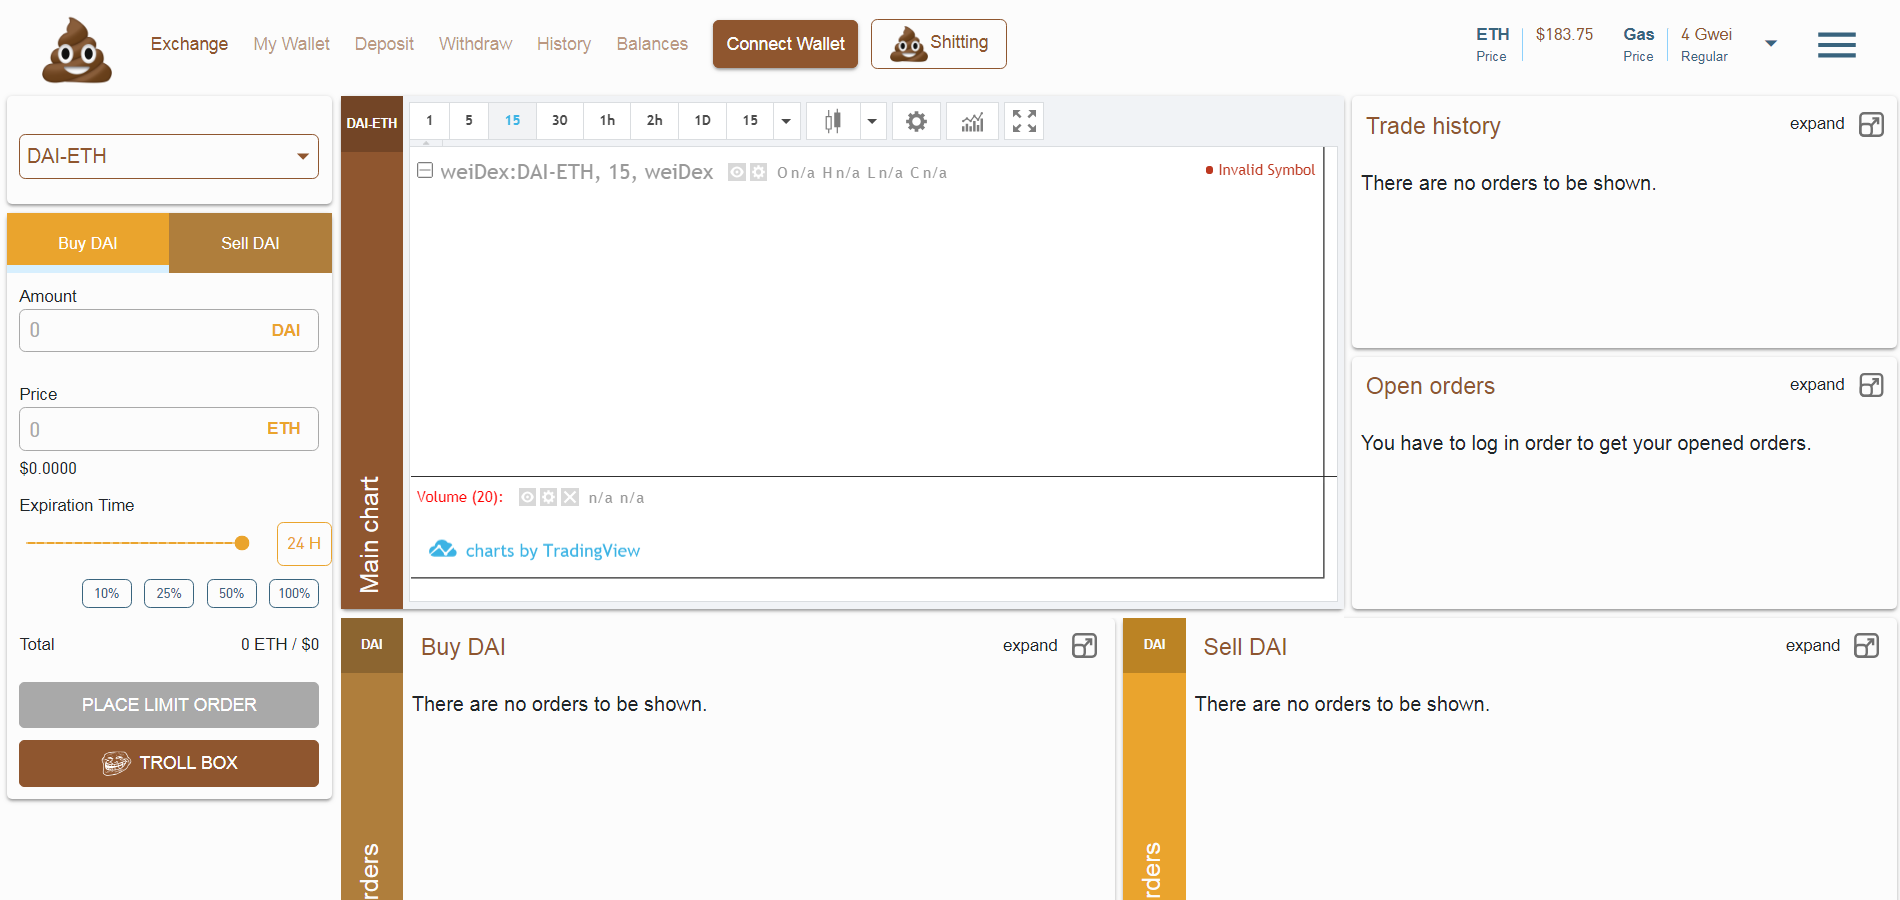This screenshot has width=1900, height=900.
Task: Open chart properties gear in chart toolbar
Action: point(916,121)
